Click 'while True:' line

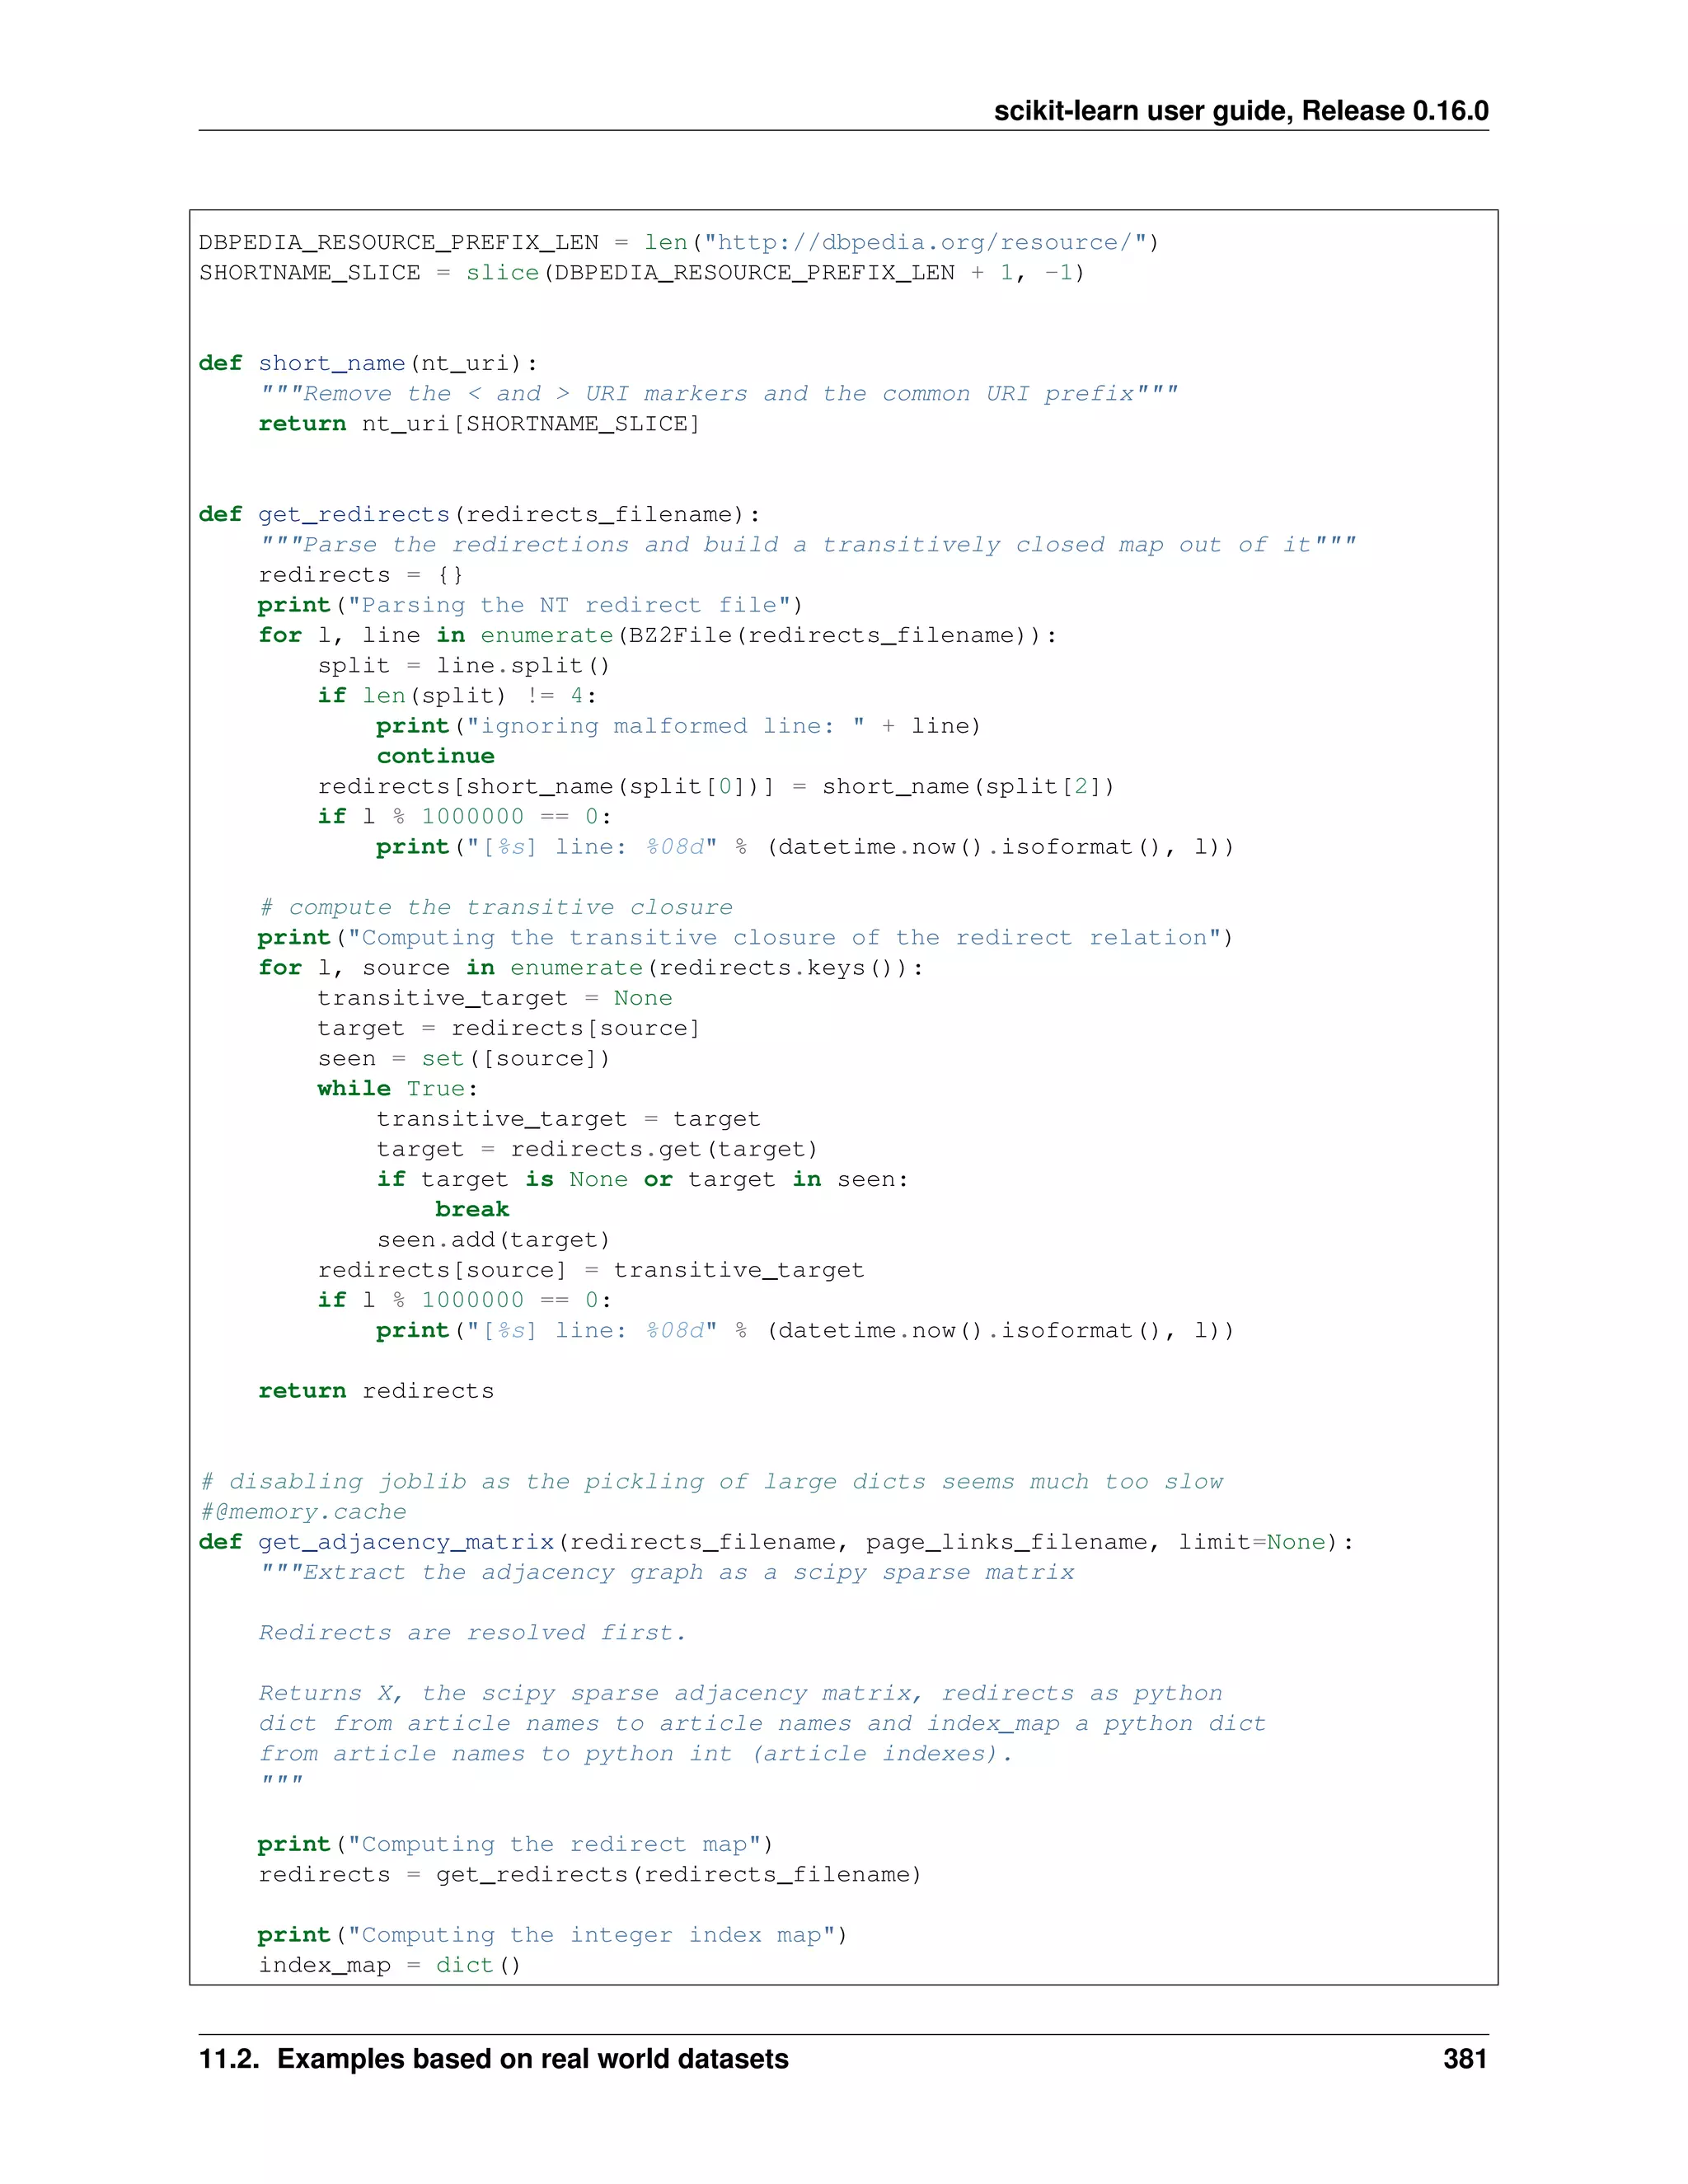coord(398,1089)
